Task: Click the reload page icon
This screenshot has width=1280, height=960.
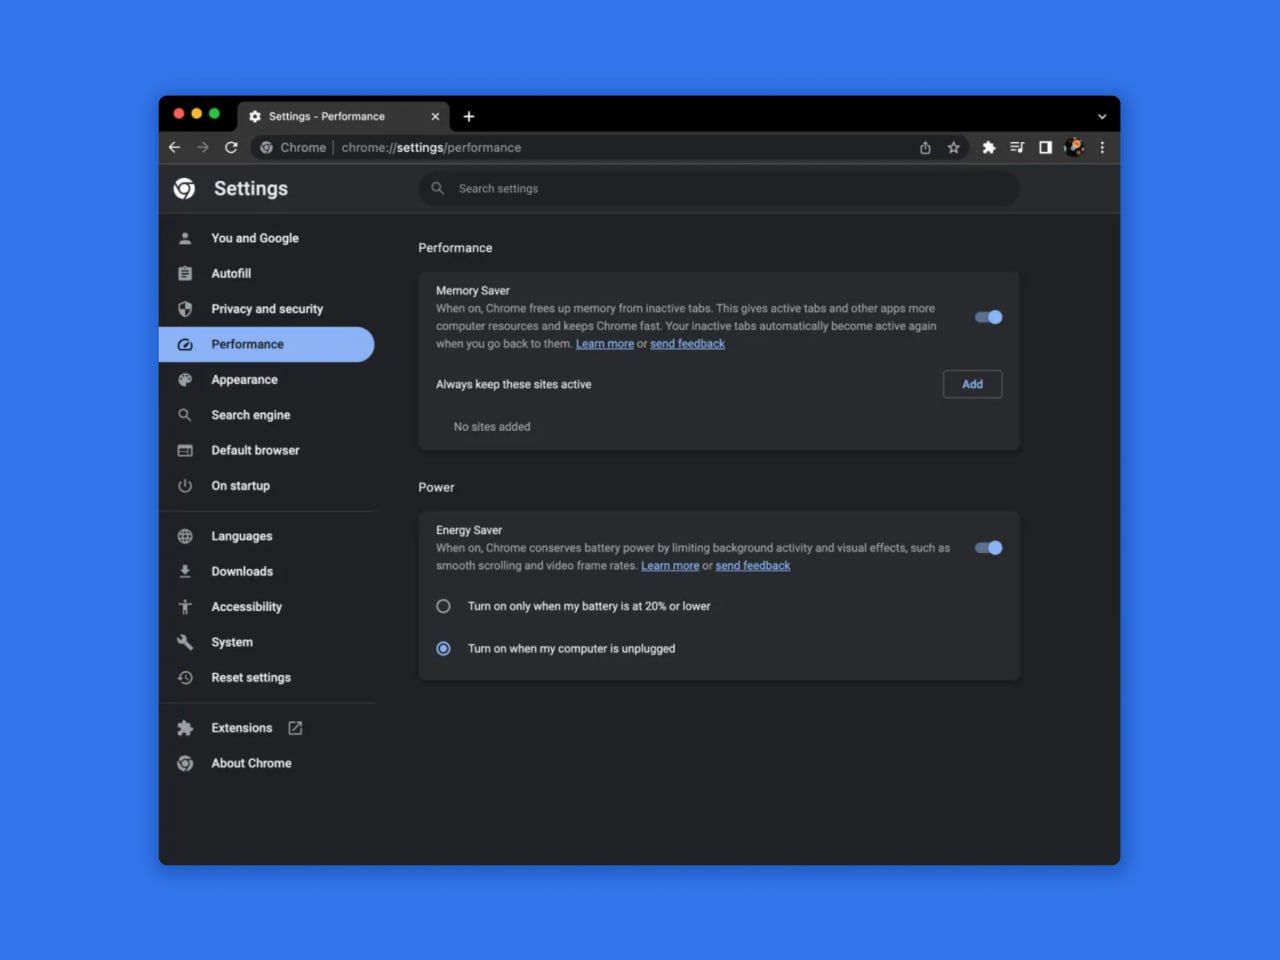Action: (231, 147)
